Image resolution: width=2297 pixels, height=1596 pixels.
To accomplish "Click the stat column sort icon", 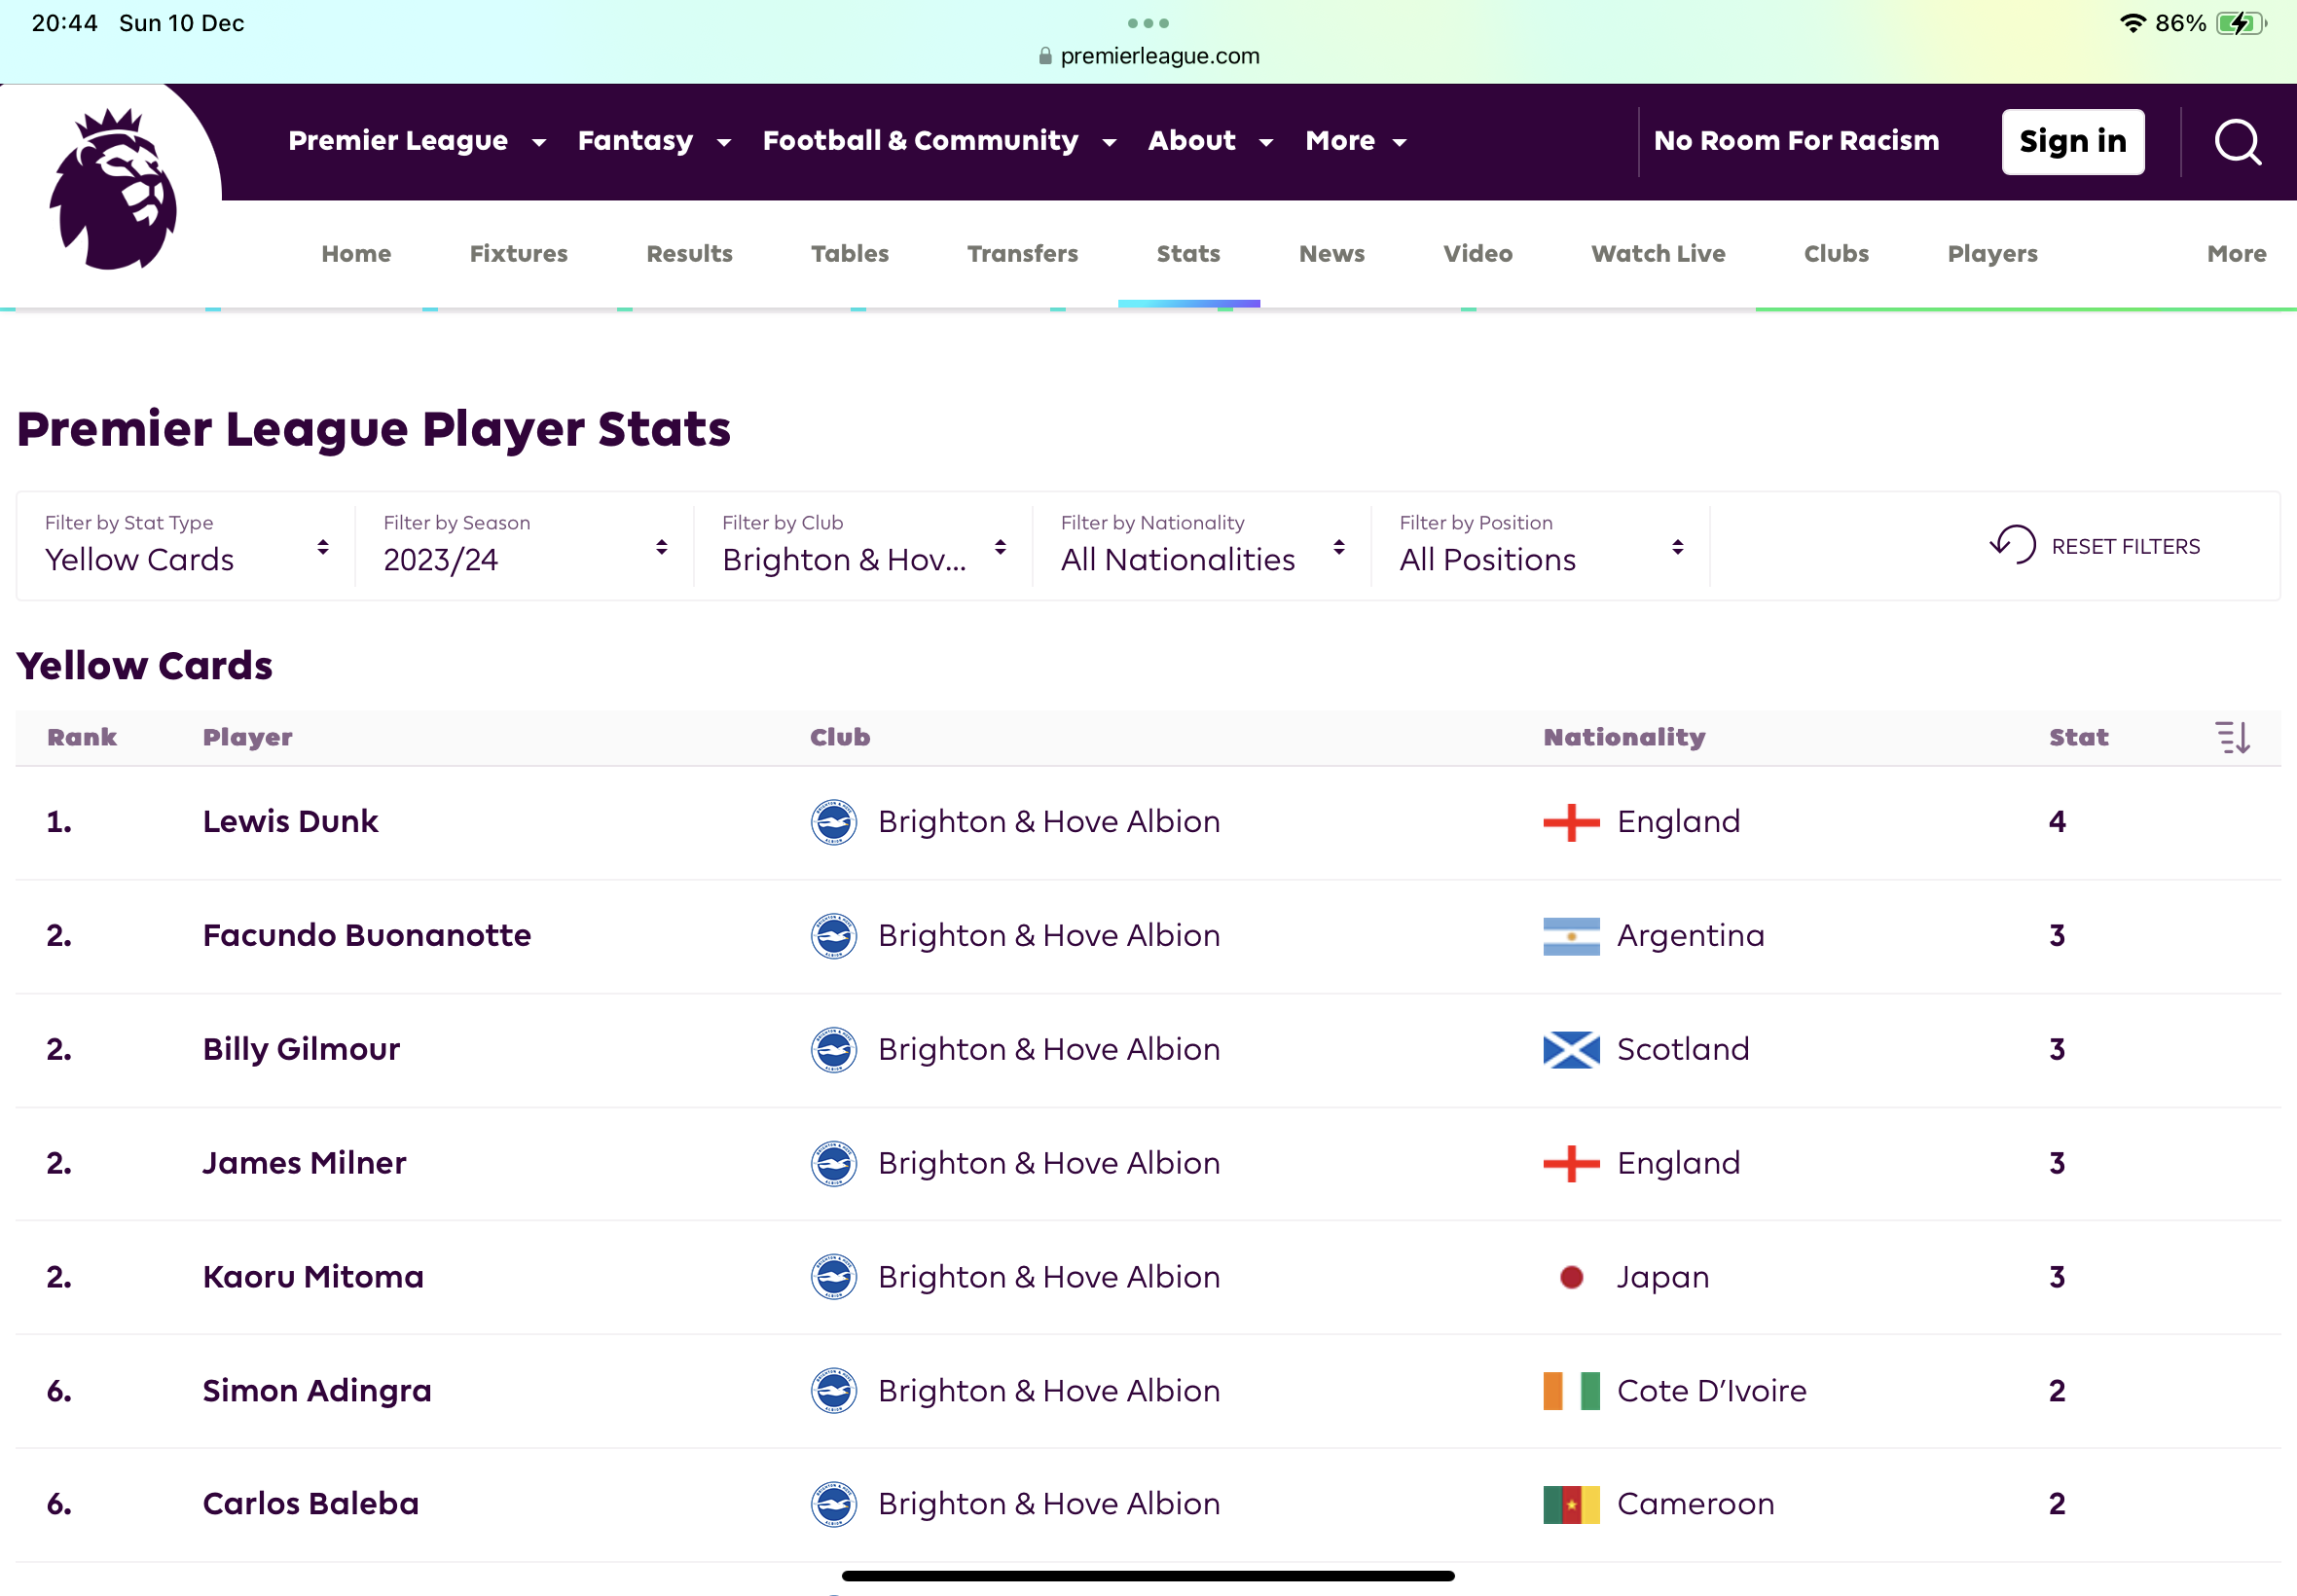I will 2232,738.
